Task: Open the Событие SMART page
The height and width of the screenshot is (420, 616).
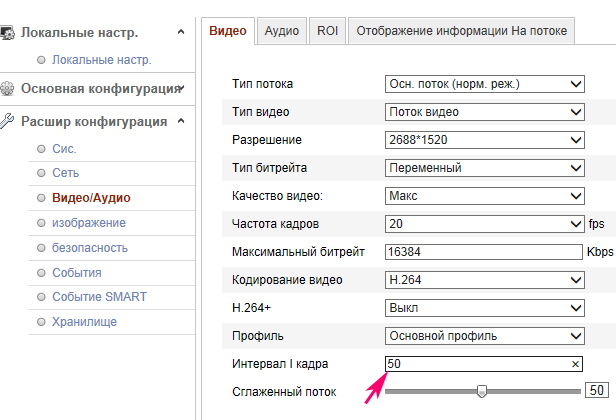Action: tap(99, 297)
